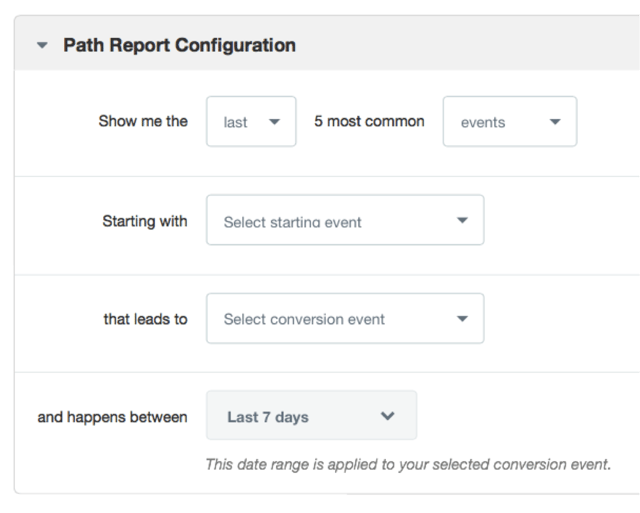Open the 'last' dropdown field
Screen dimensions: 640x513
click(x=251, y=121)
